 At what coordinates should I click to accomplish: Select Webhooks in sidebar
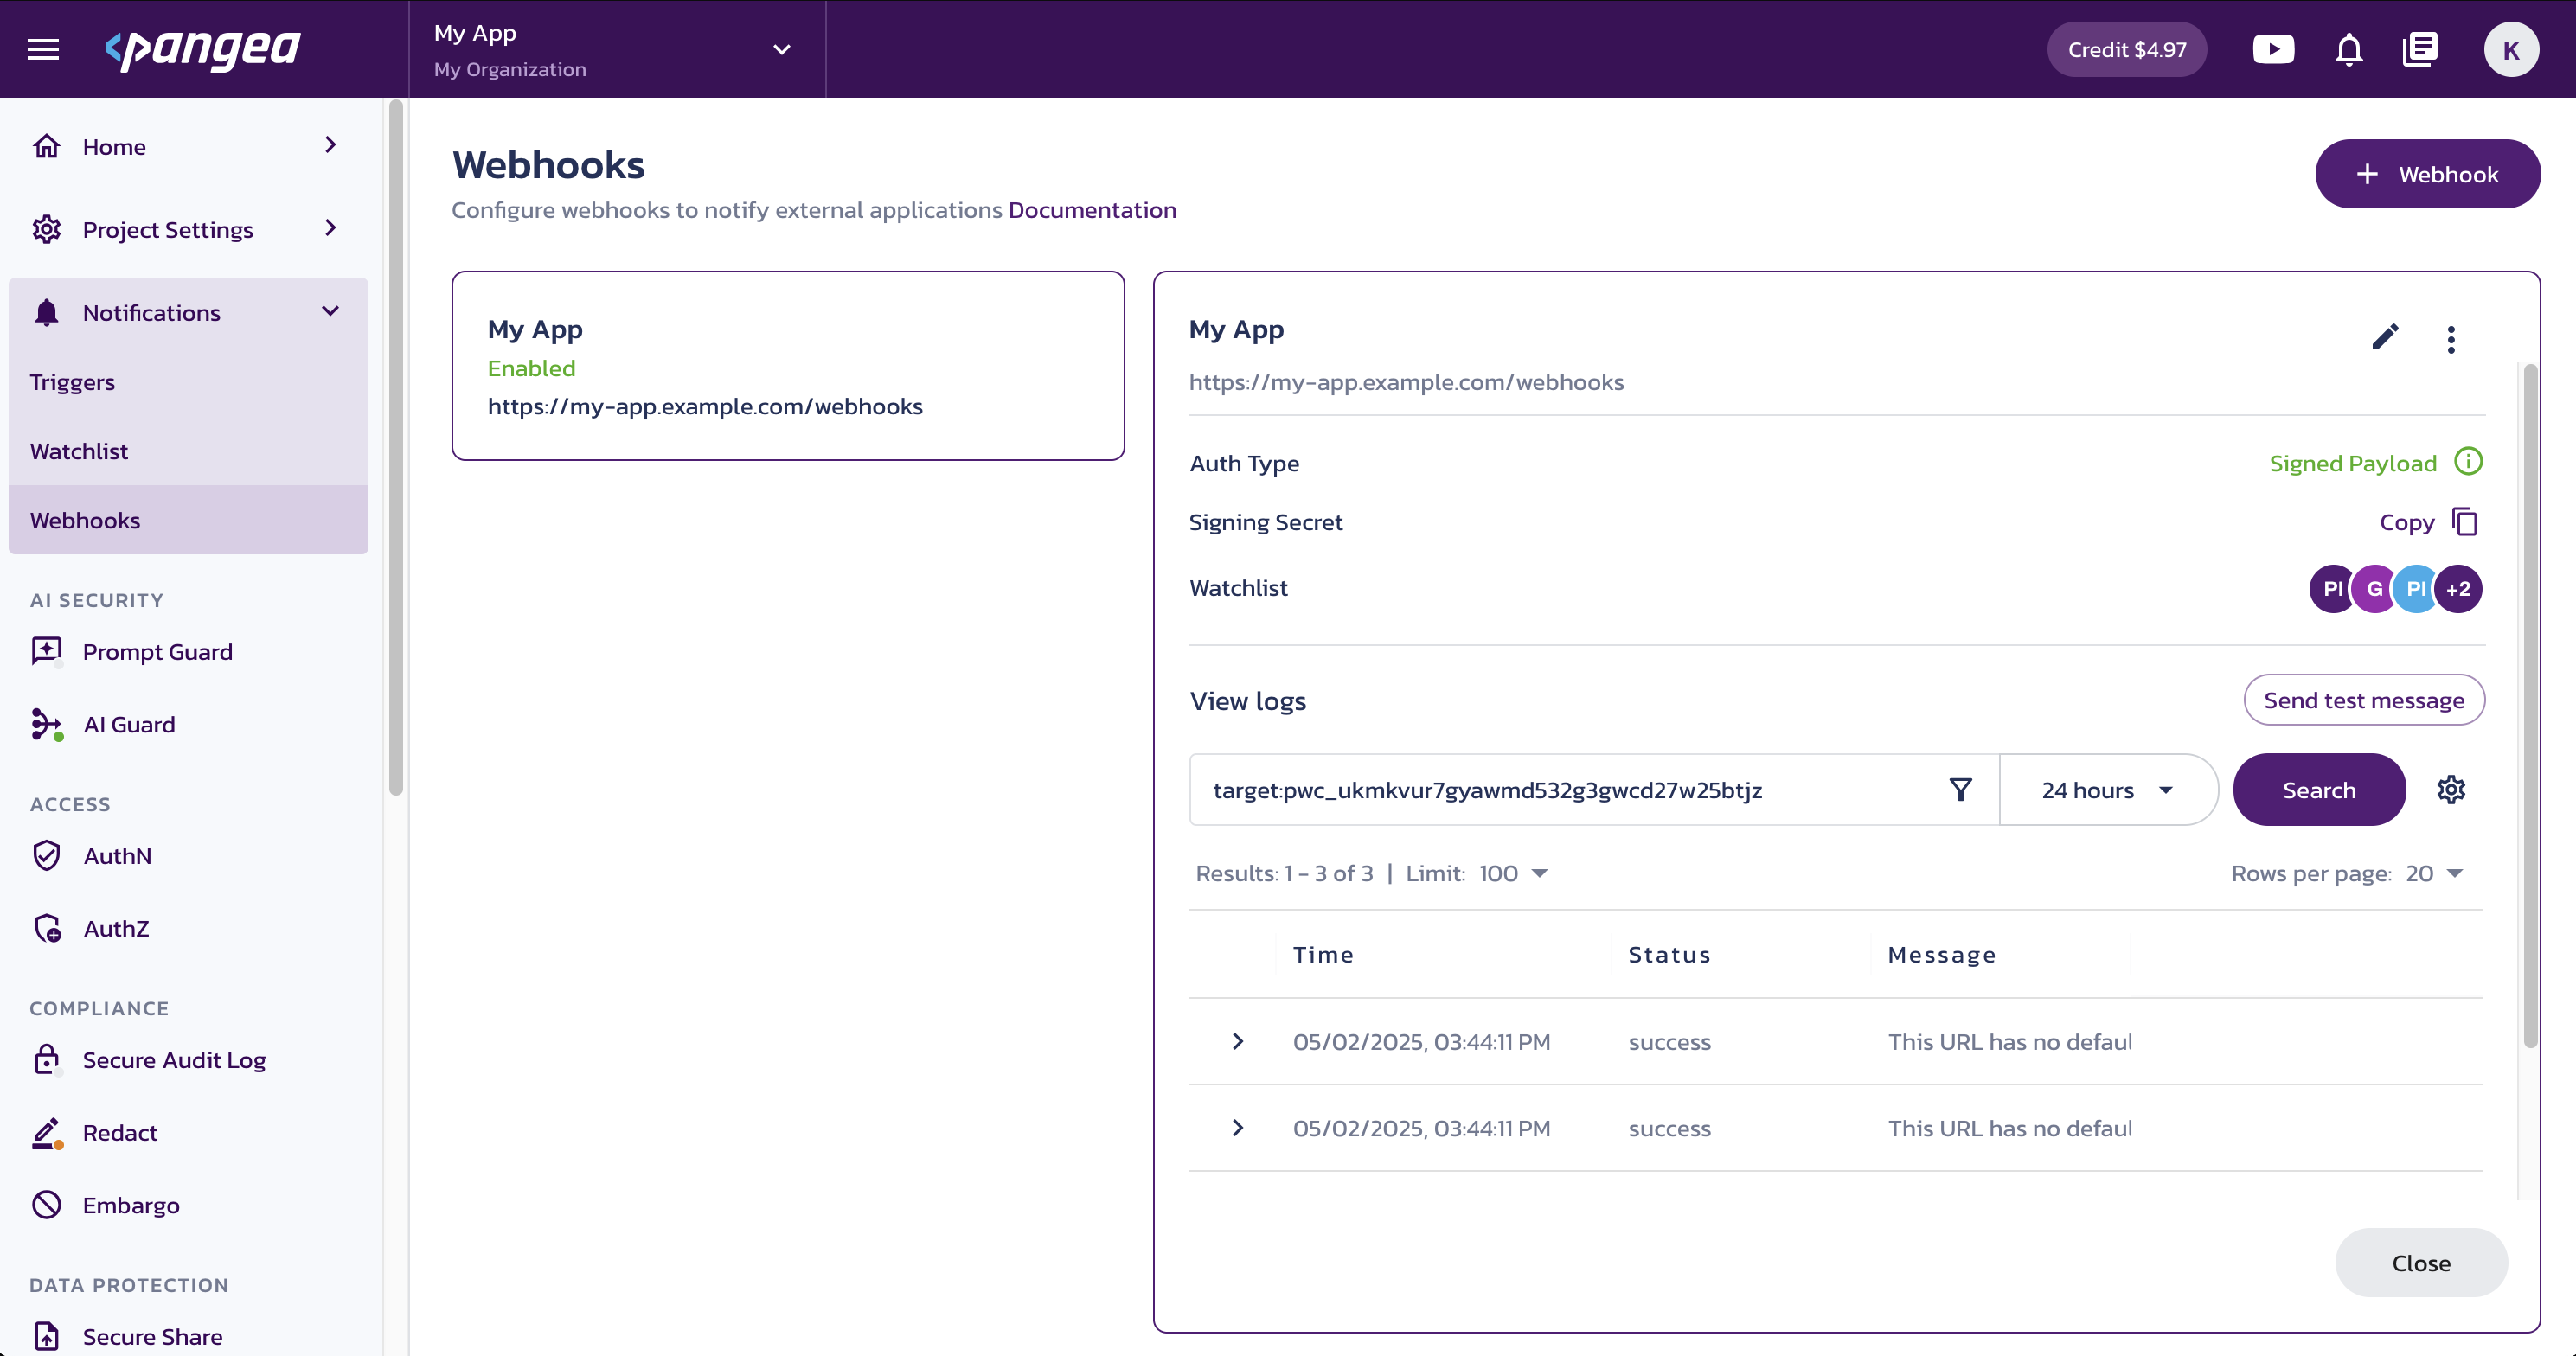188,520
